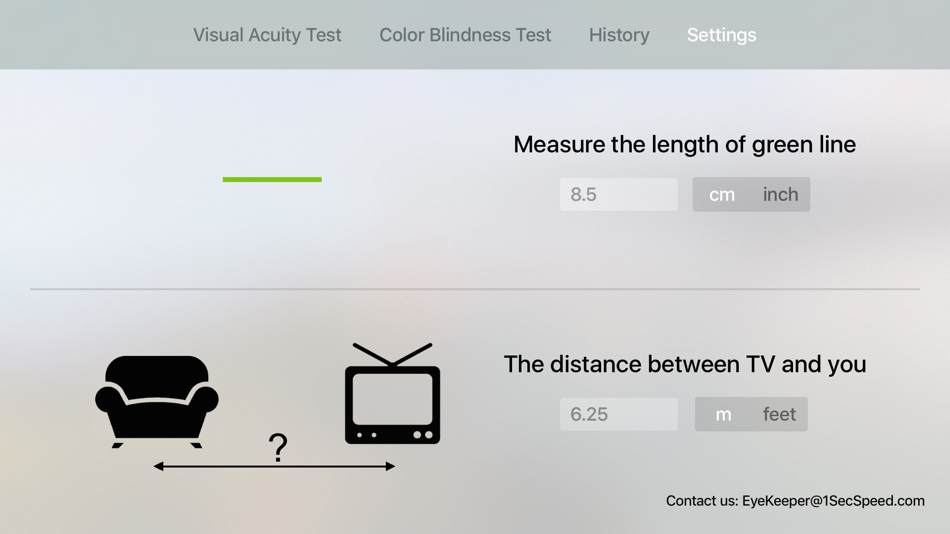
Task: Click the TV distance field showing 6.25
Action: point(618,414)
